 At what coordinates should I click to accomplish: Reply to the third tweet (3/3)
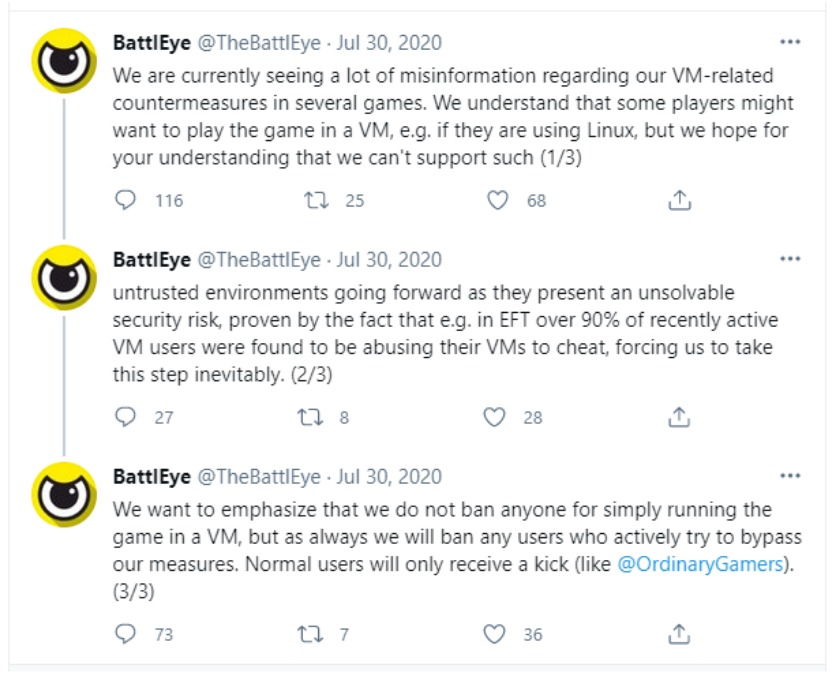tap(125, 634)
